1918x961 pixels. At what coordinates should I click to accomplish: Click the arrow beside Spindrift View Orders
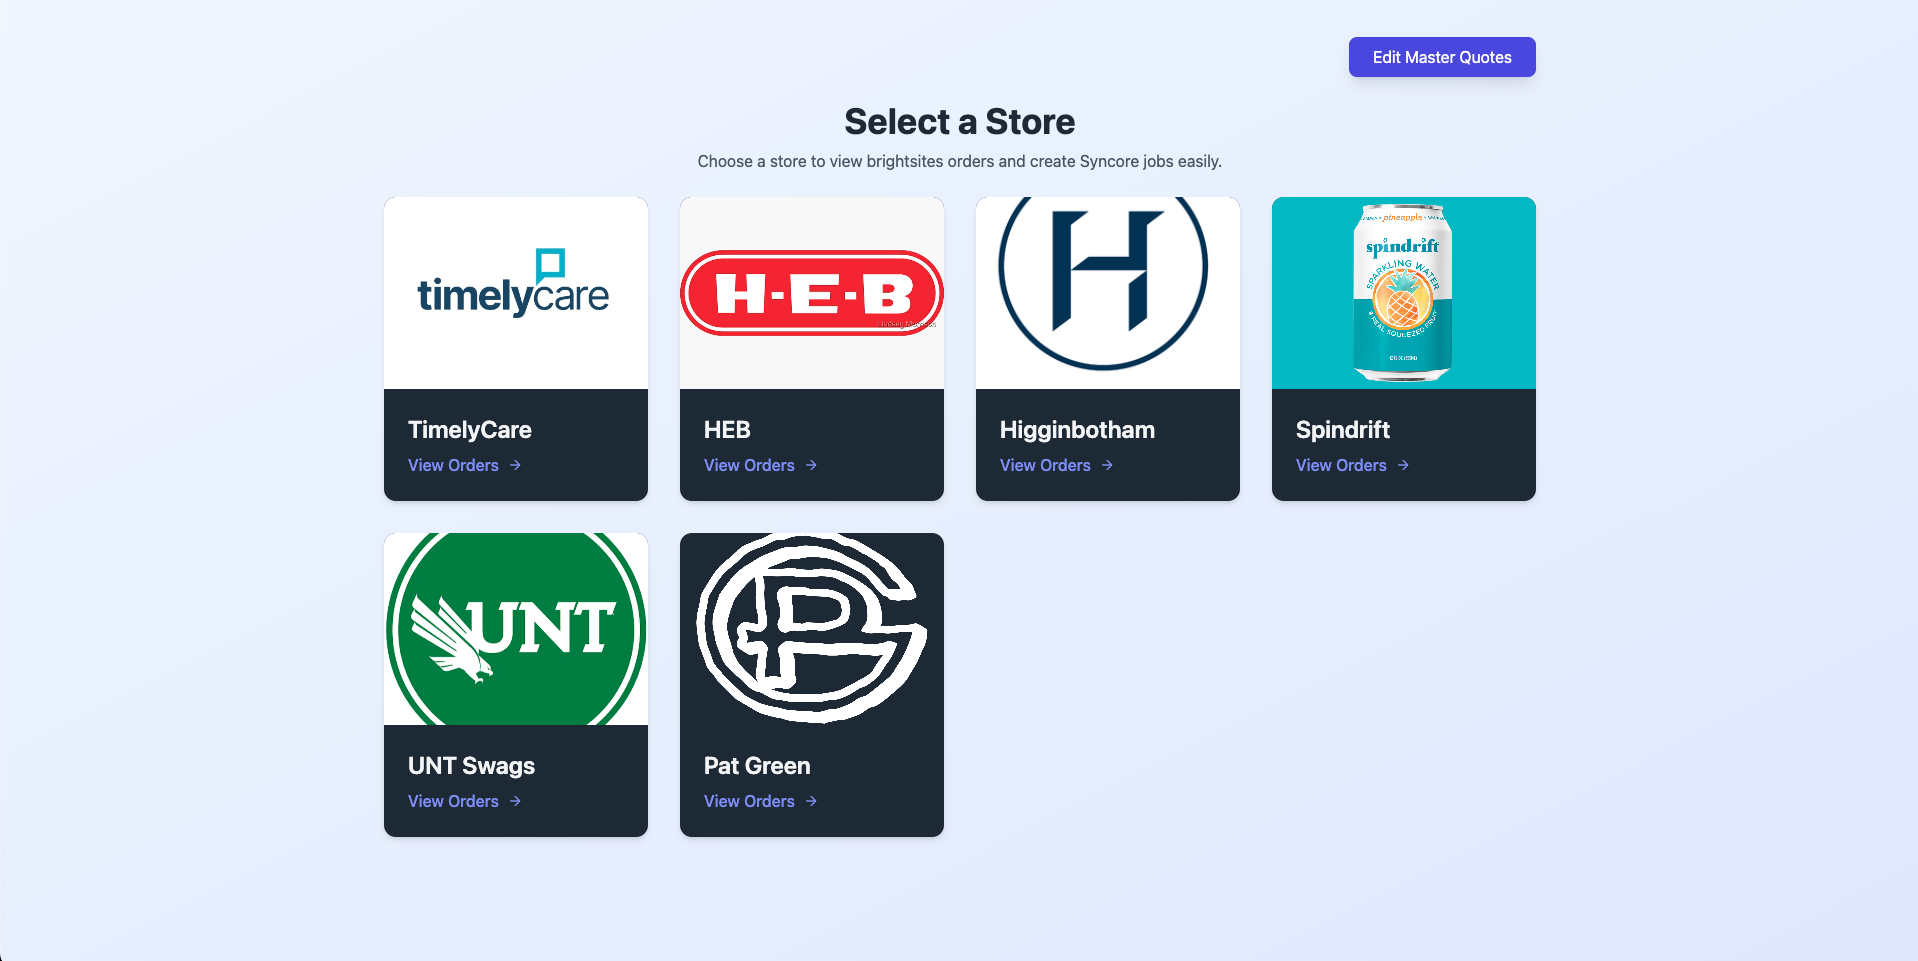coord(1403,465)
